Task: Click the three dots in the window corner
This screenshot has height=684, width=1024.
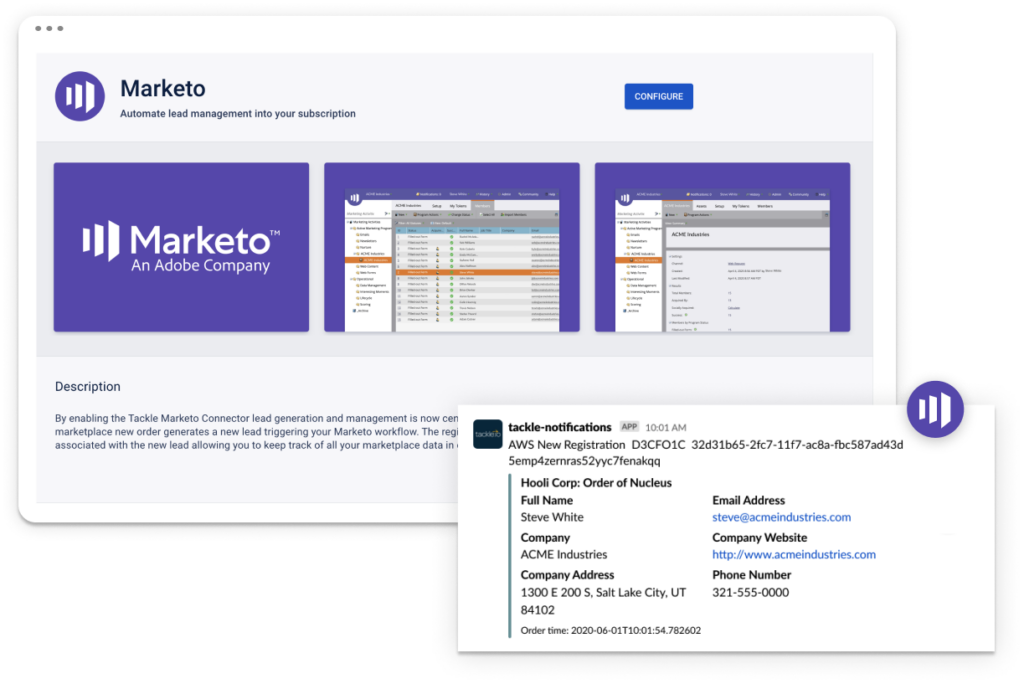Action: click(49, 28)
